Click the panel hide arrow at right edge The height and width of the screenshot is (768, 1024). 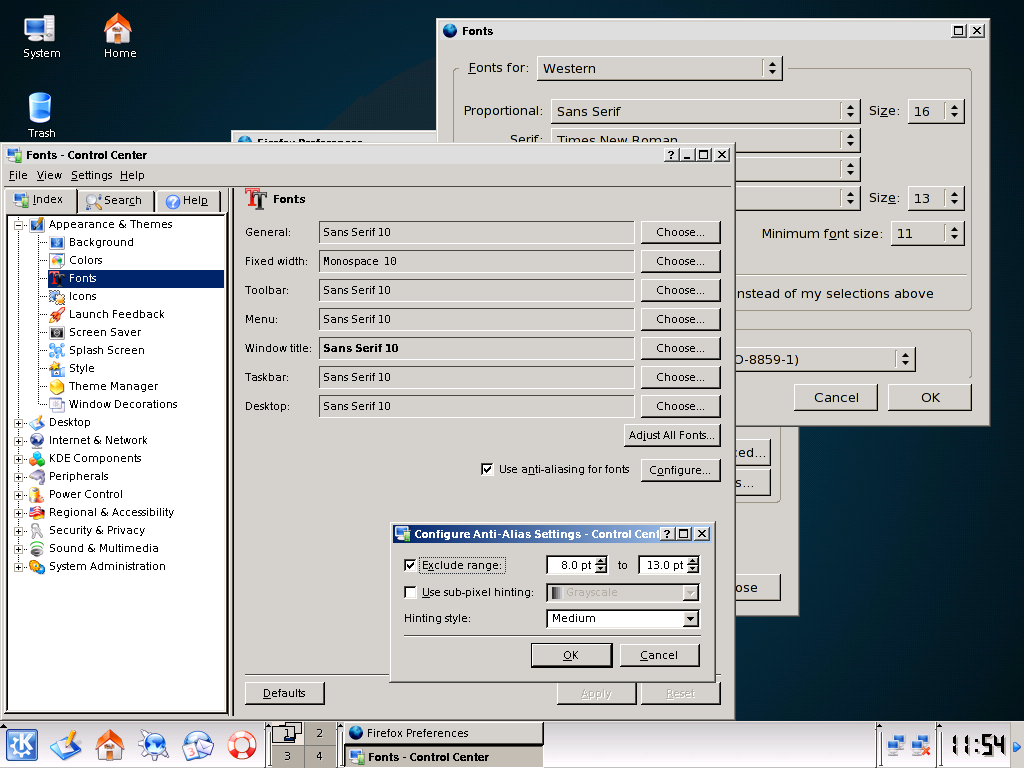(x=1017, y=746)
